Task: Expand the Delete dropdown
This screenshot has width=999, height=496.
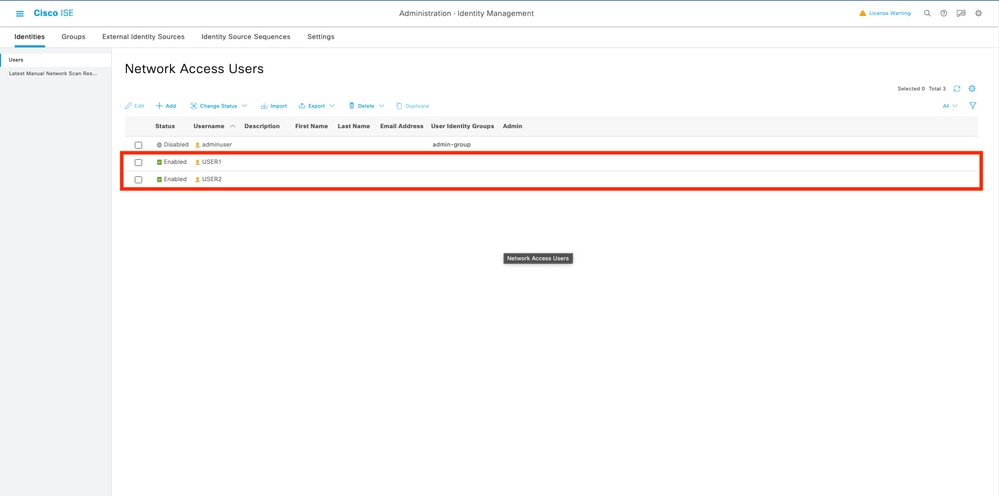Action: coord(366,106)
